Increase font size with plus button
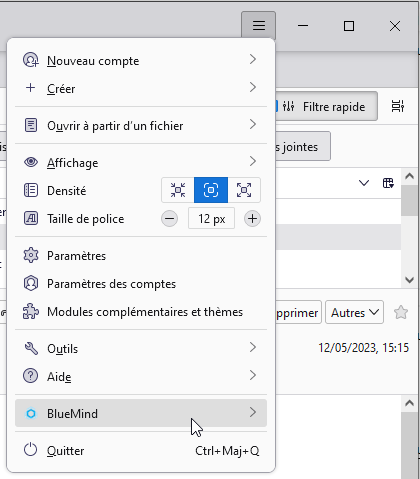The width and height of the screenshot is (420, 479). click(x=252, y=219)
